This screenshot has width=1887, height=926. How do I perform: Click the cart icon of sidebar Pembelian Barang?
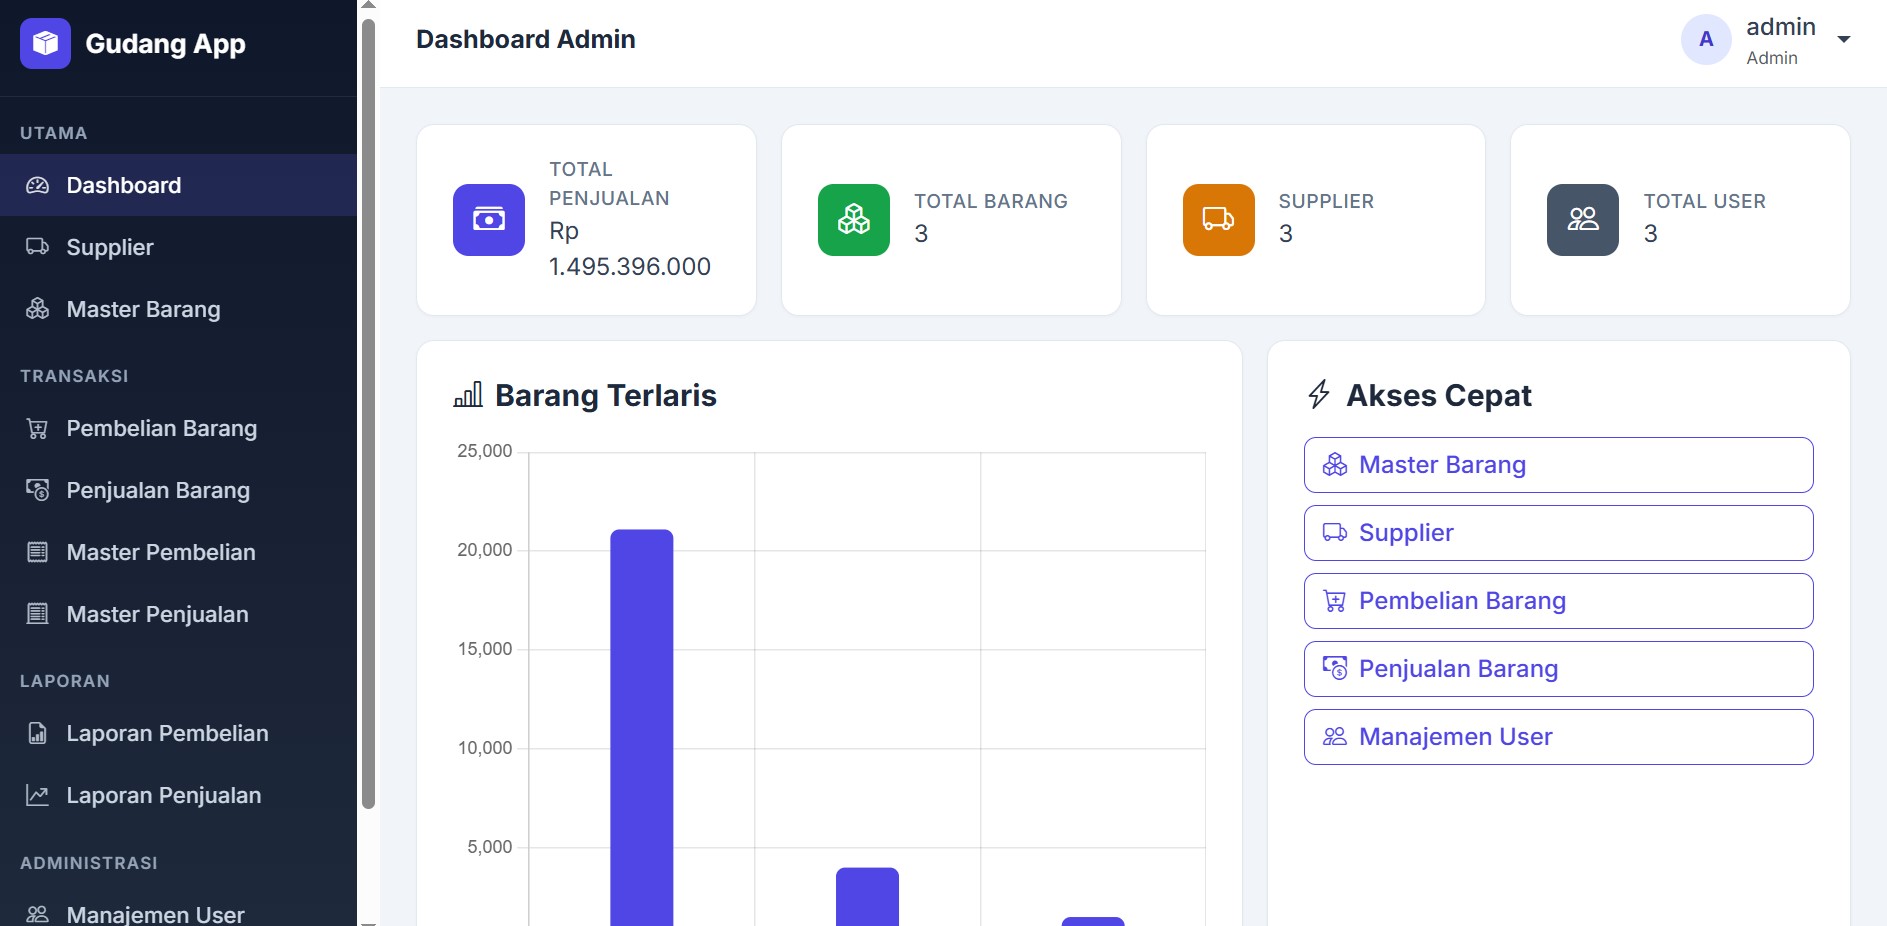tap(37, 429)
